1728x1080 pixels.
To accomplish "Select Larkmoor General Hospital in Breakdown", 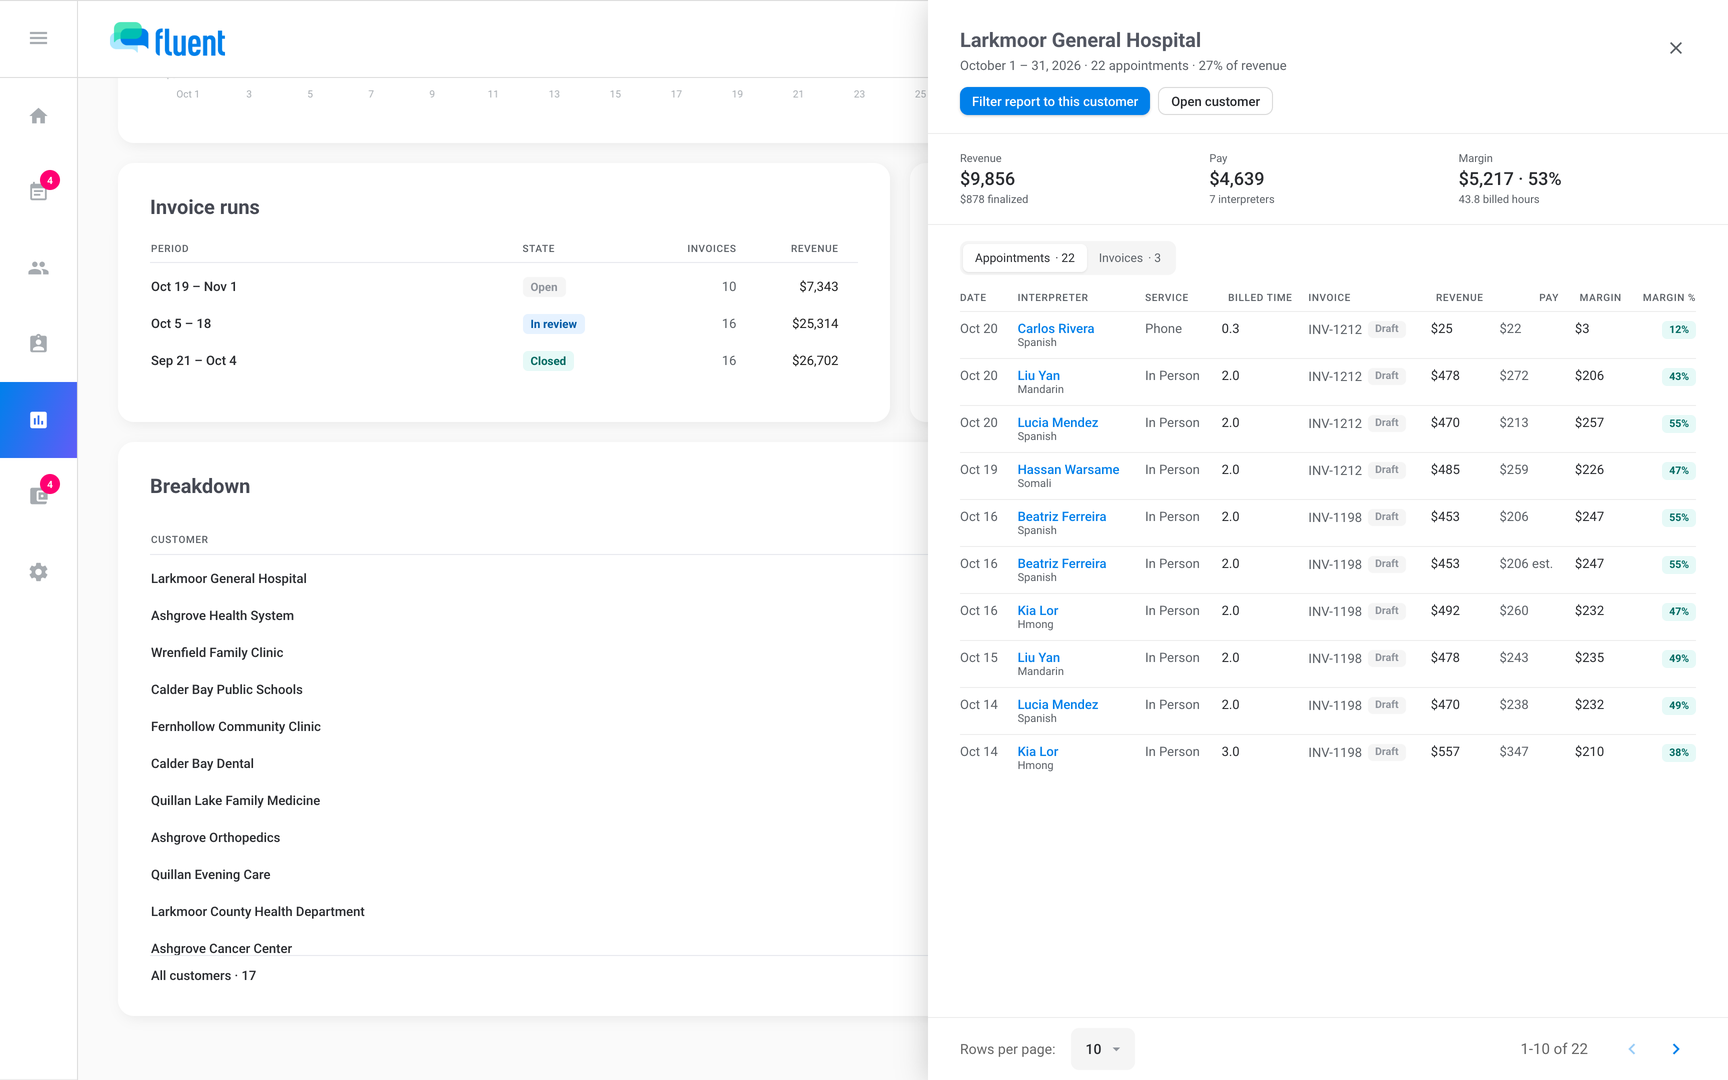I will 228,579.
